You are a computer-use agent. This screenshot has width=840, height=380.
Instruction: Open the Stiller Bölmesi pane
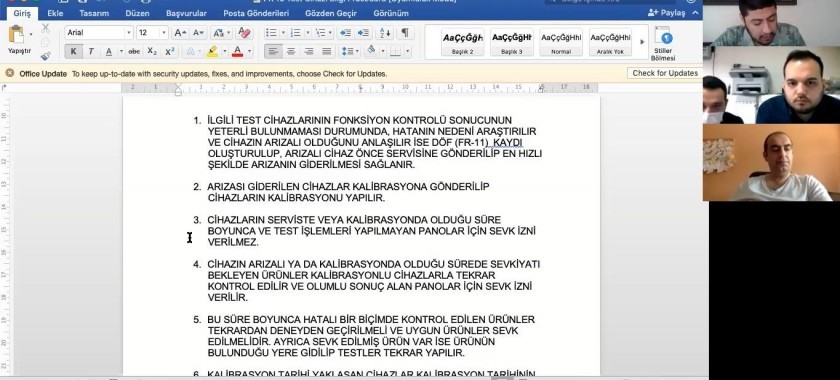pos(663,43)
